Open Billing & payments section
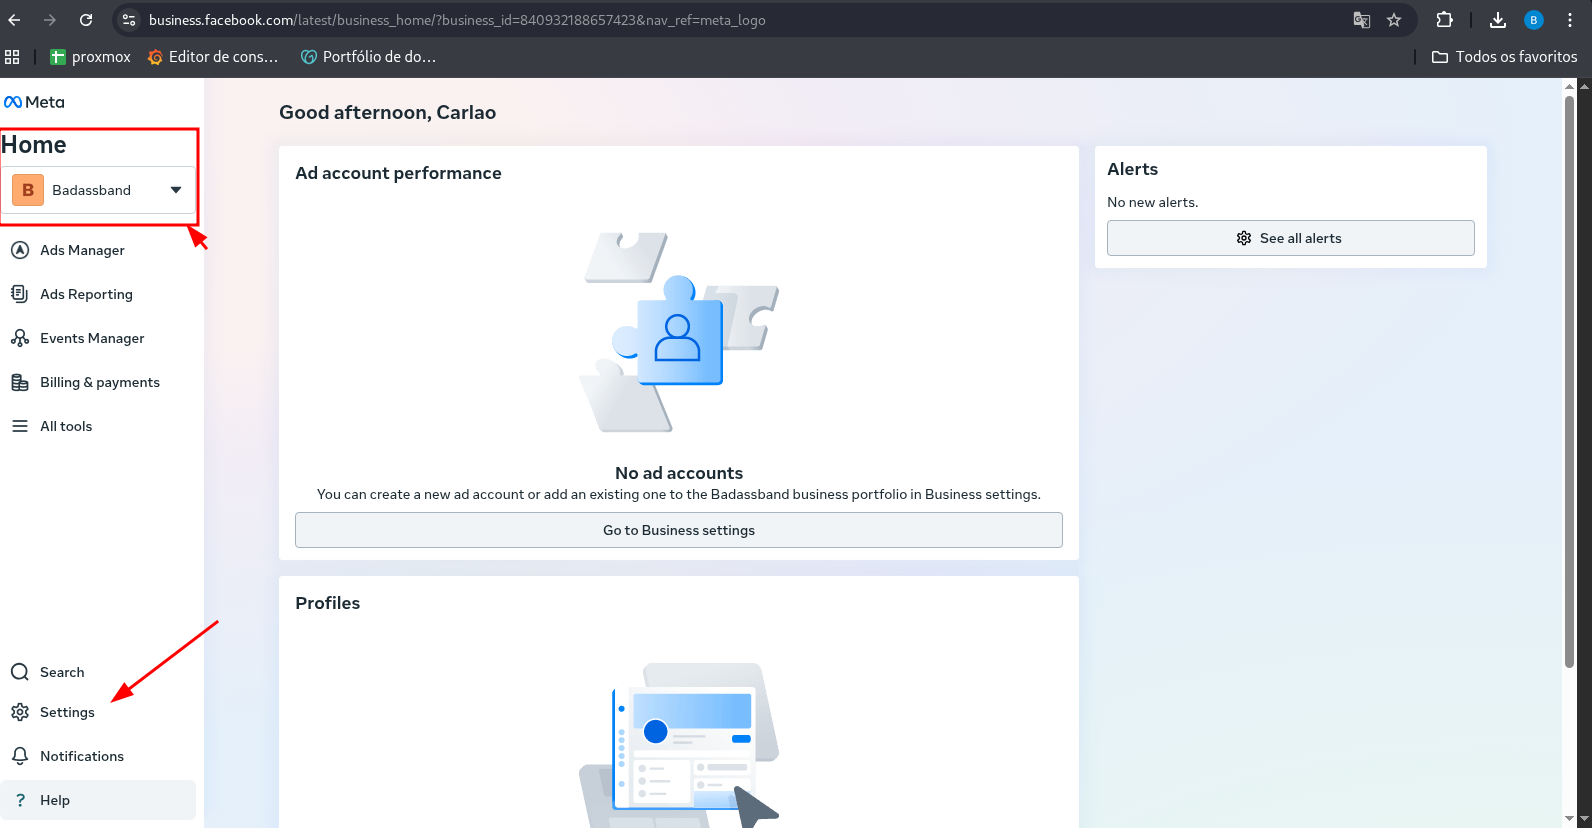The height and width of the screenshot is (828, 1592). pos(99,382)
